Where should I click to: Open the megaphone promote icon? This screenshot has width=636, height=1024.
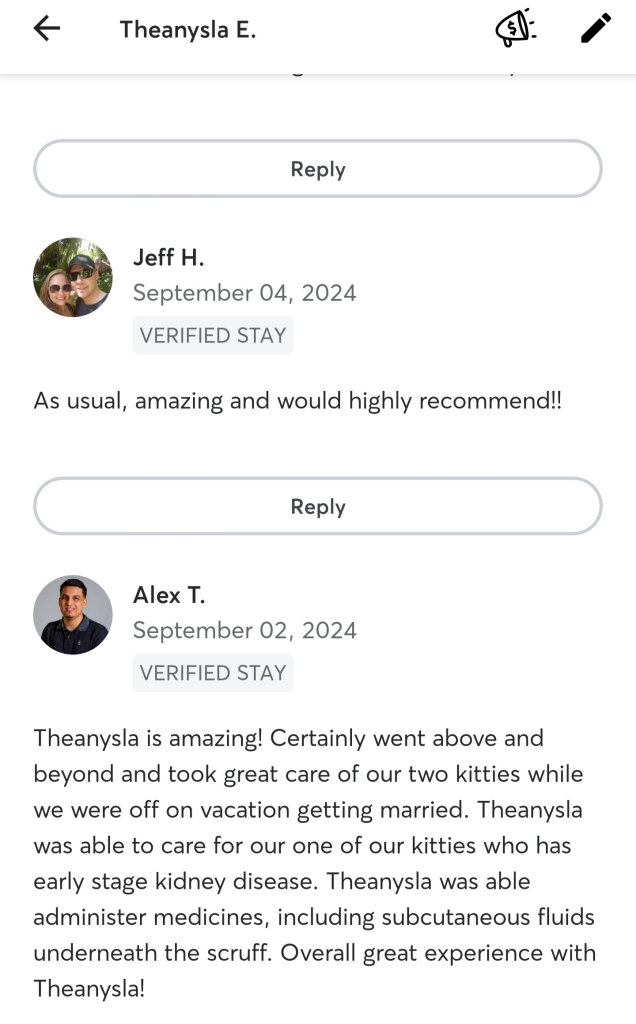click(515, 29)
